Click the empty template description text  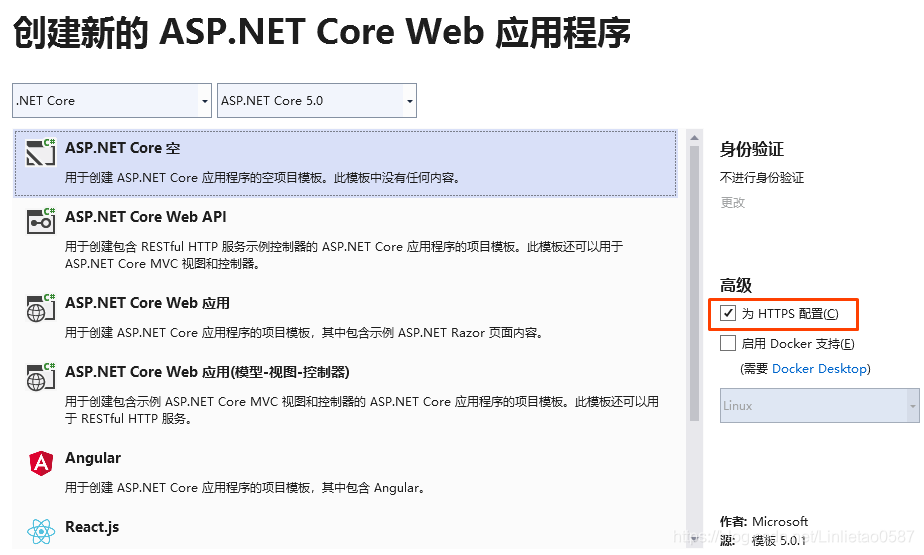pos(262,178)
